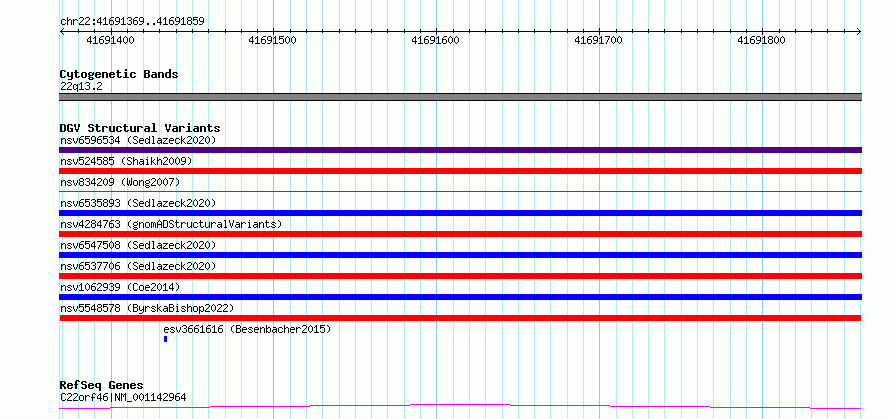Click the Cytogenetic Bands track title
Viewport: 890px width, 419px height.
(119, 74)
